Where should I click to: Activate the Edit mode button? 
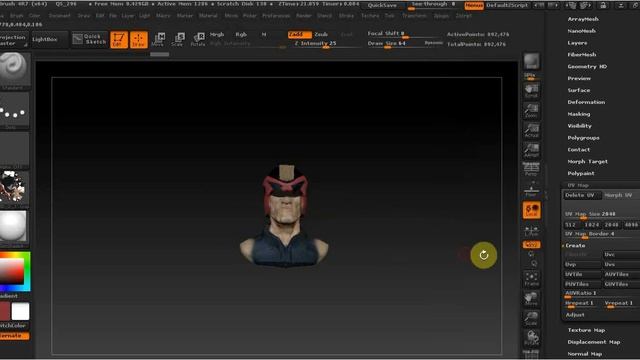pos(119,40)
